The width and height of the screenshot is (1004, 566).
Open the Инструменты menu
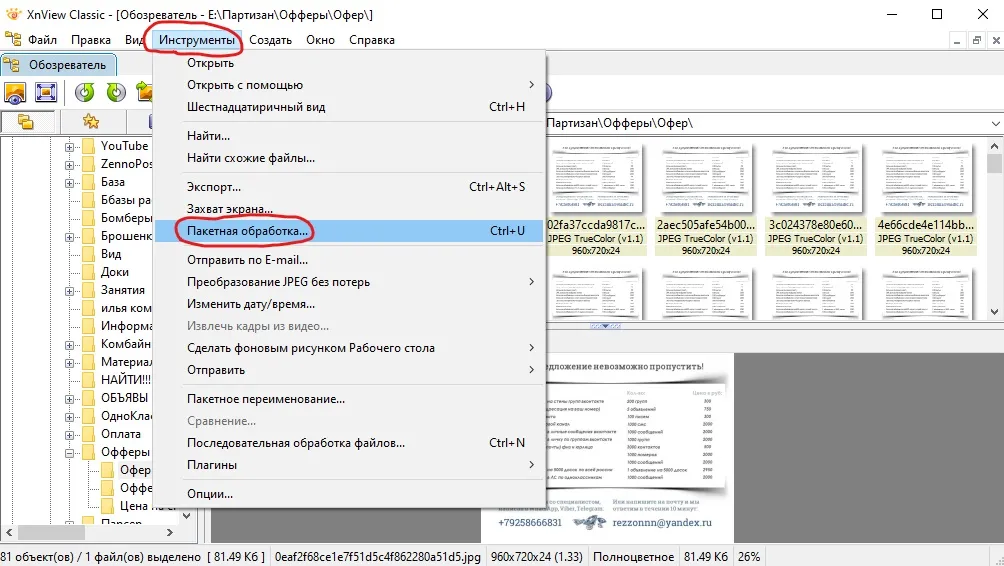[197, 40]
